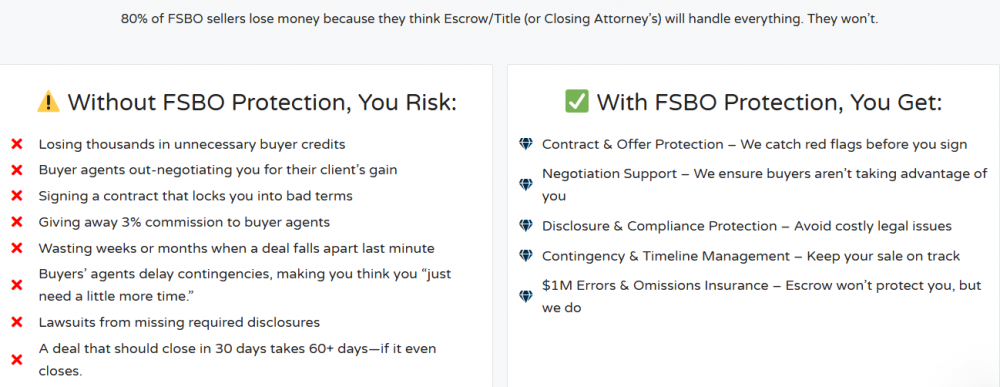Click red X next to 'Giving away 3% commission'
This screenshot has width=1000, height=387.
click(17, 223)
